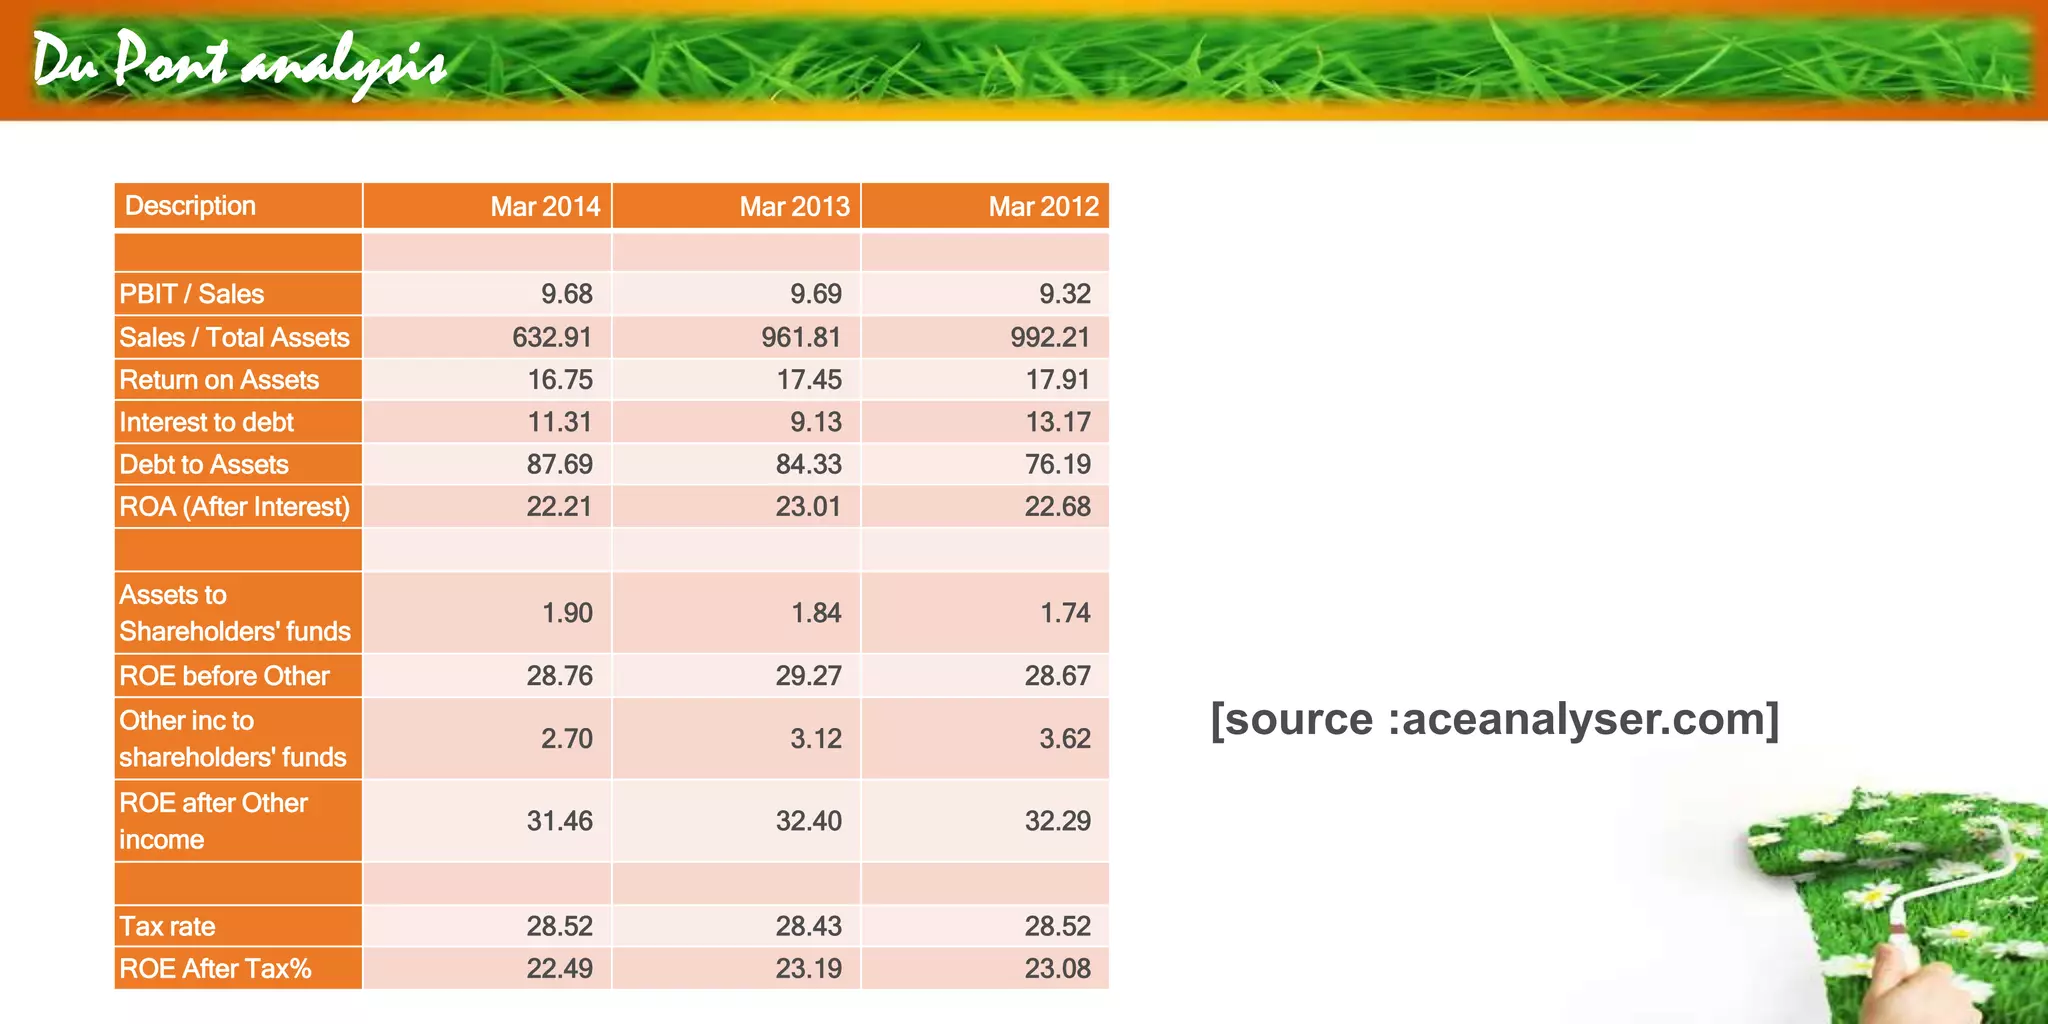2048x1024 pixels.
Task: Click the 'Interest to debt' row label
Action: 206,422
